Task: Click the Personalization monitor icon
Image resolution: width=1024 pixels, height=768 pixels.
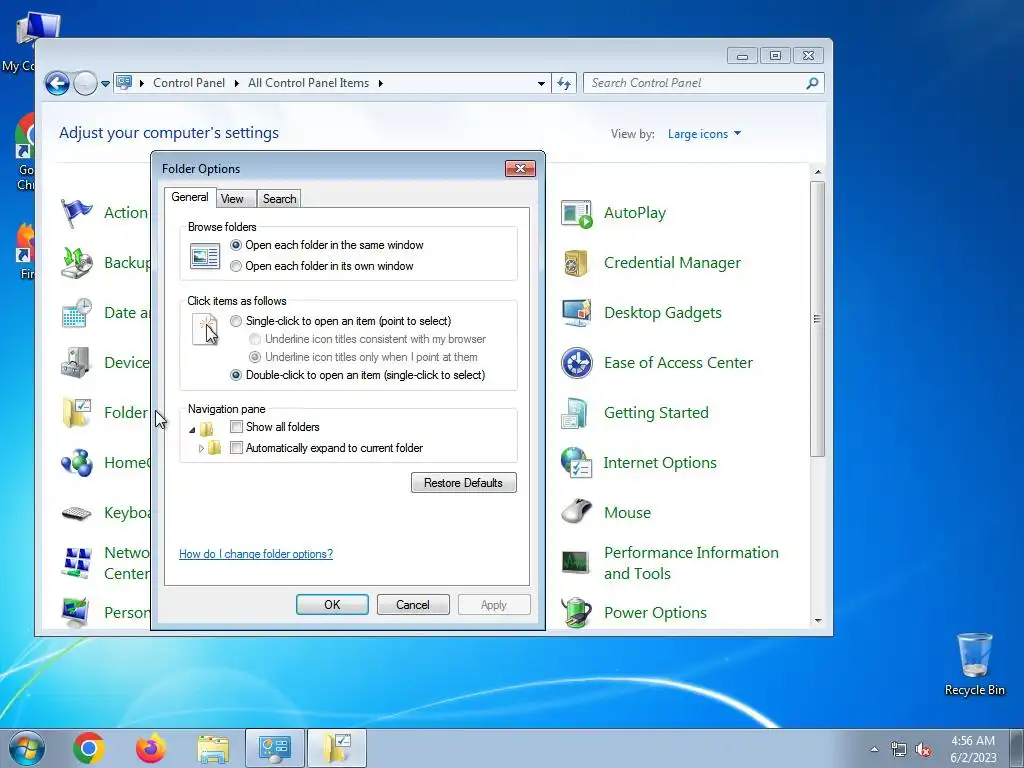Action: point(77,613)
